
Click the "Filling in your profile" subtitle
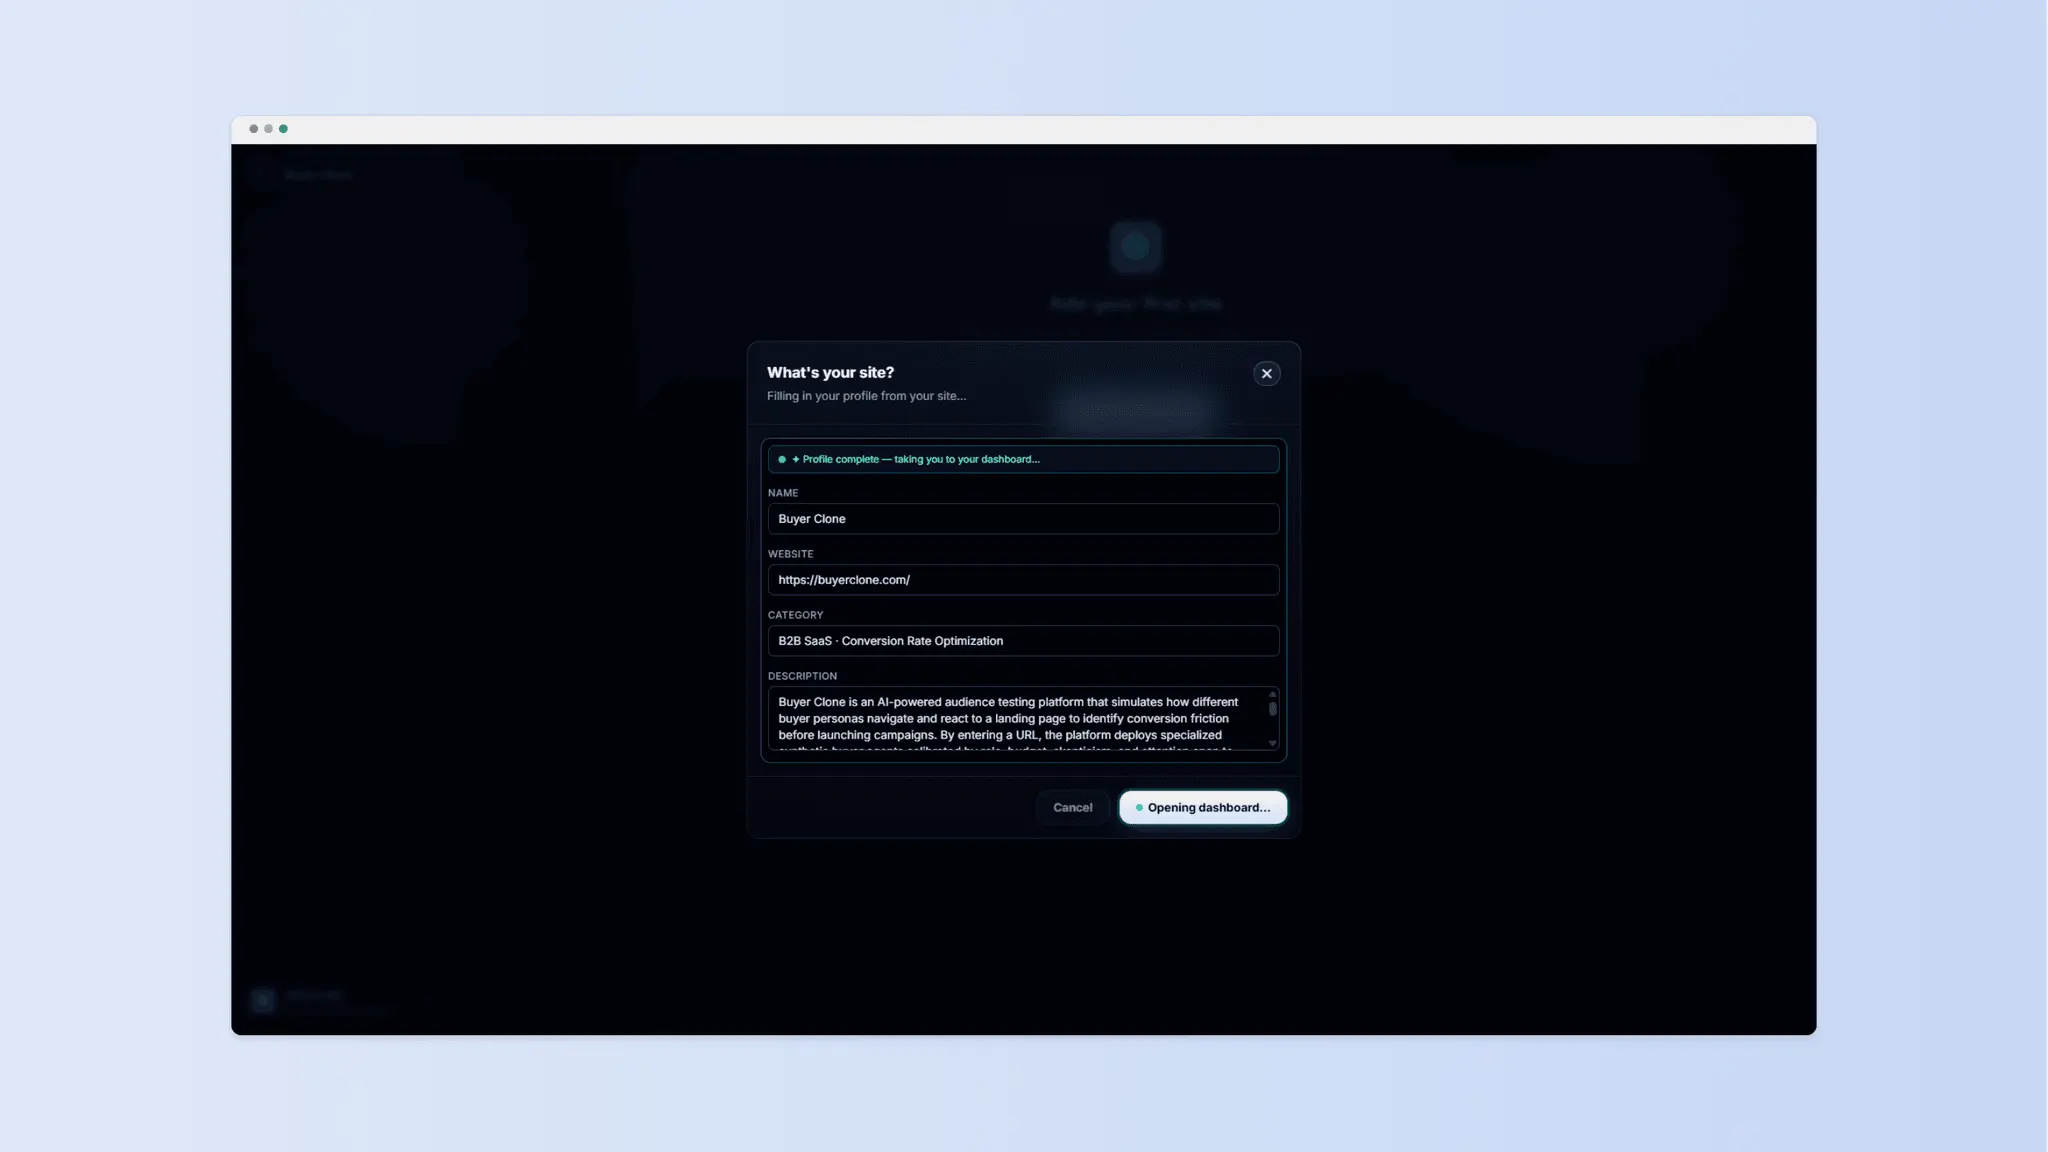pos(866,396)
